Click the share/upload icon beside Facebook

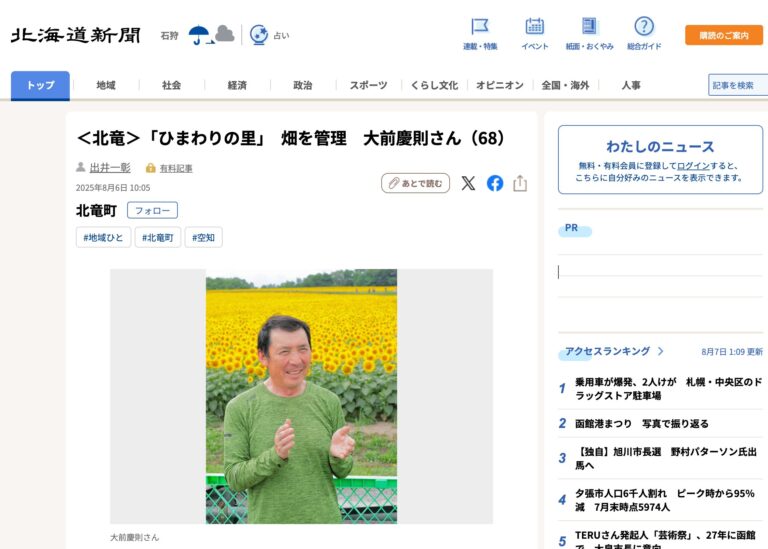[520, 183]
